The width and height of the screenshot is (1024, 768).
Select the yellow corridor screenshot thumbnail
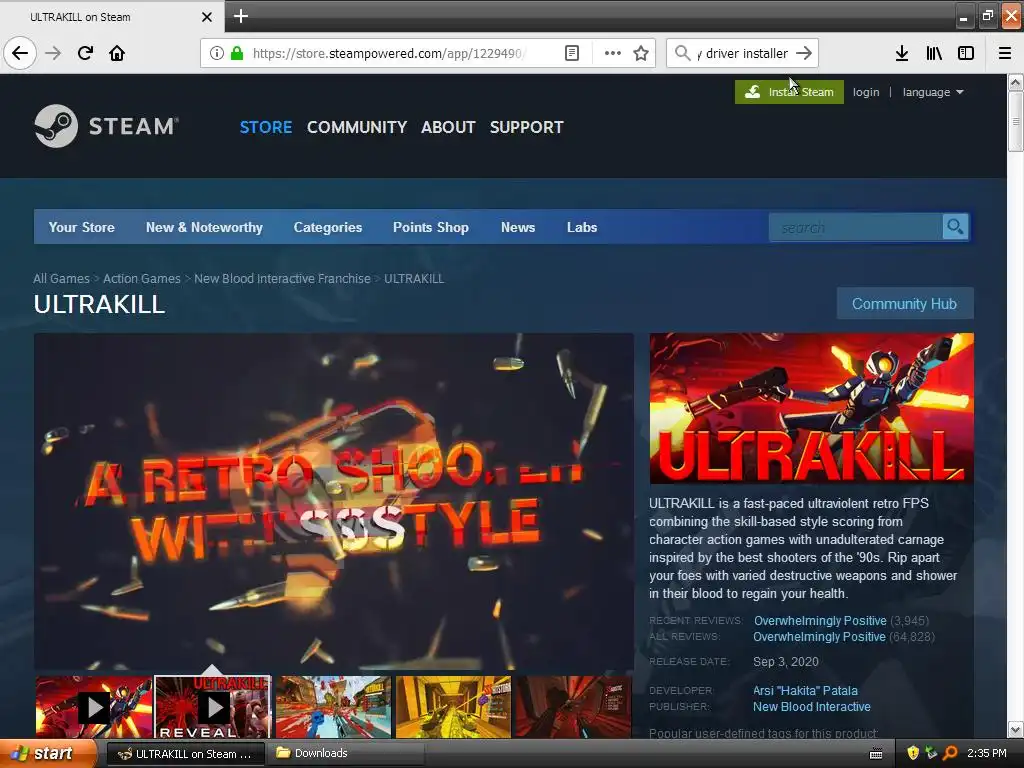click(x=453, y=707)
